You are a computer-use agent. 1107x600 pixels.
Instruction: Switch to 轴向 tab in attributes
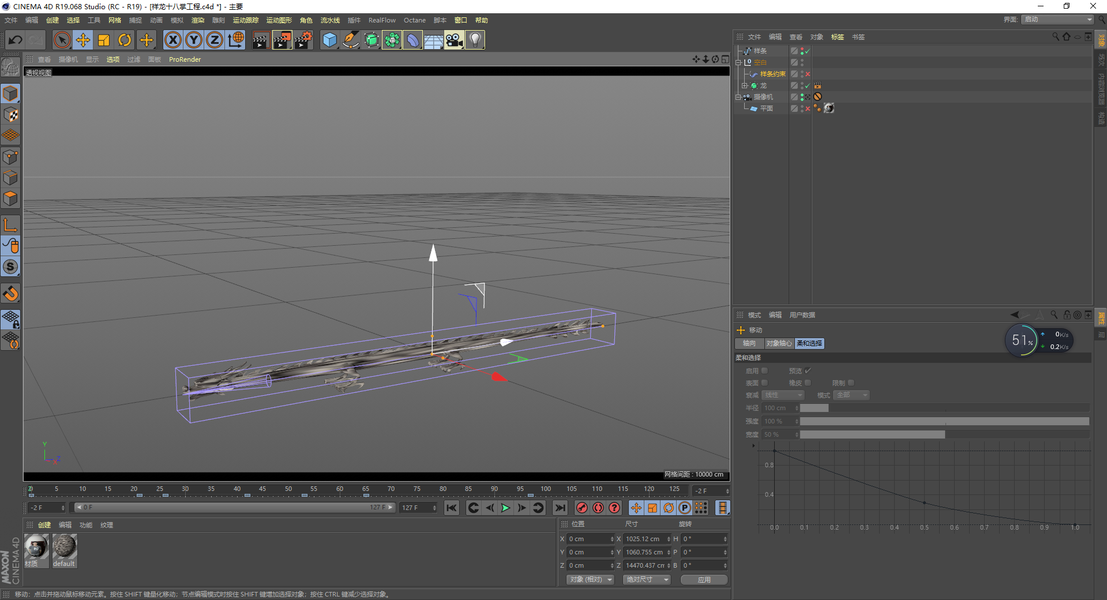point(749,343)
